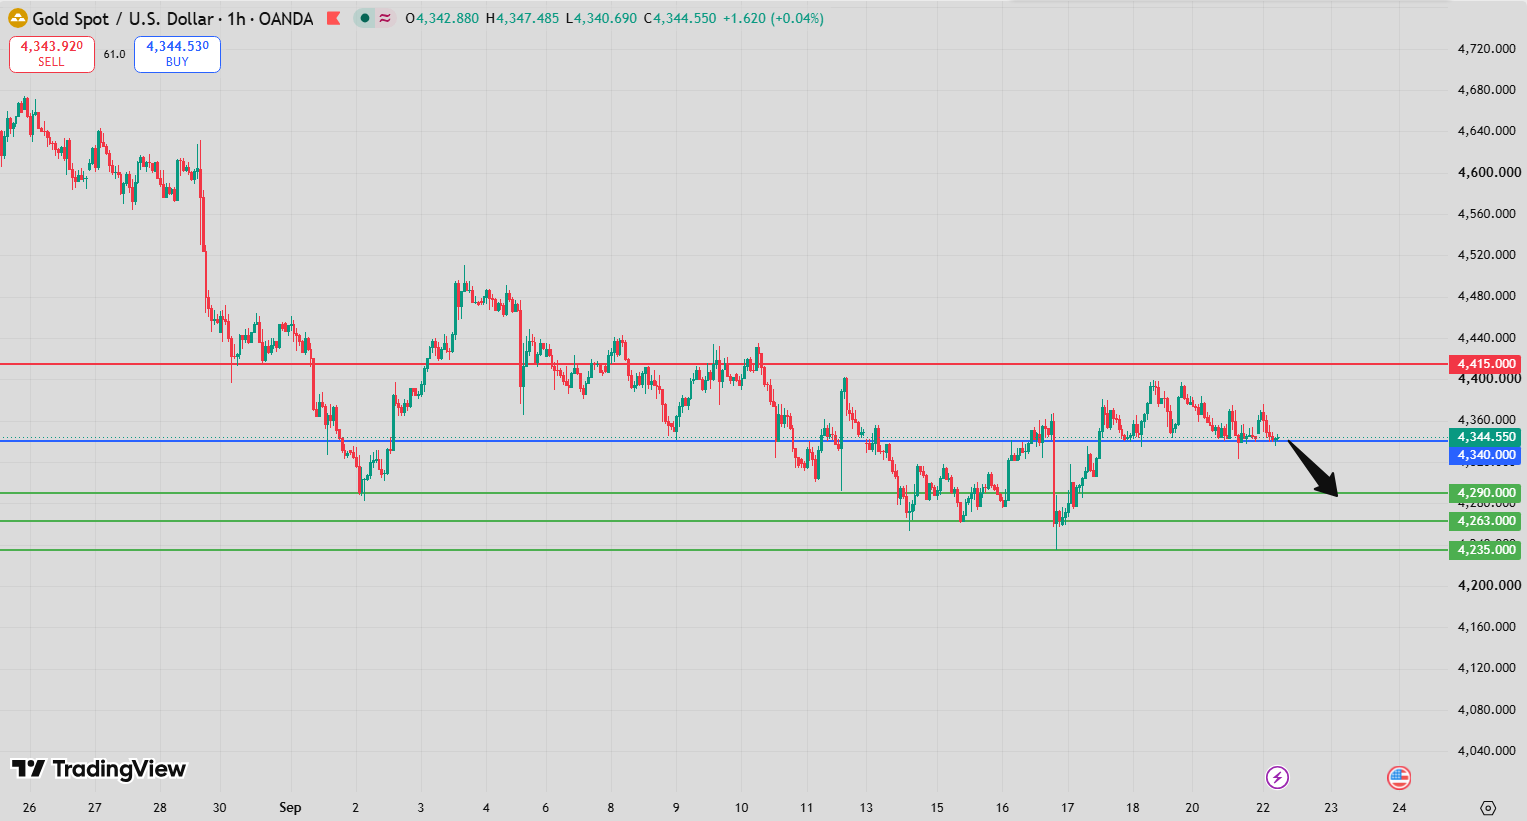Click the blue BUY 4,344.53 button

coord(177,54)
